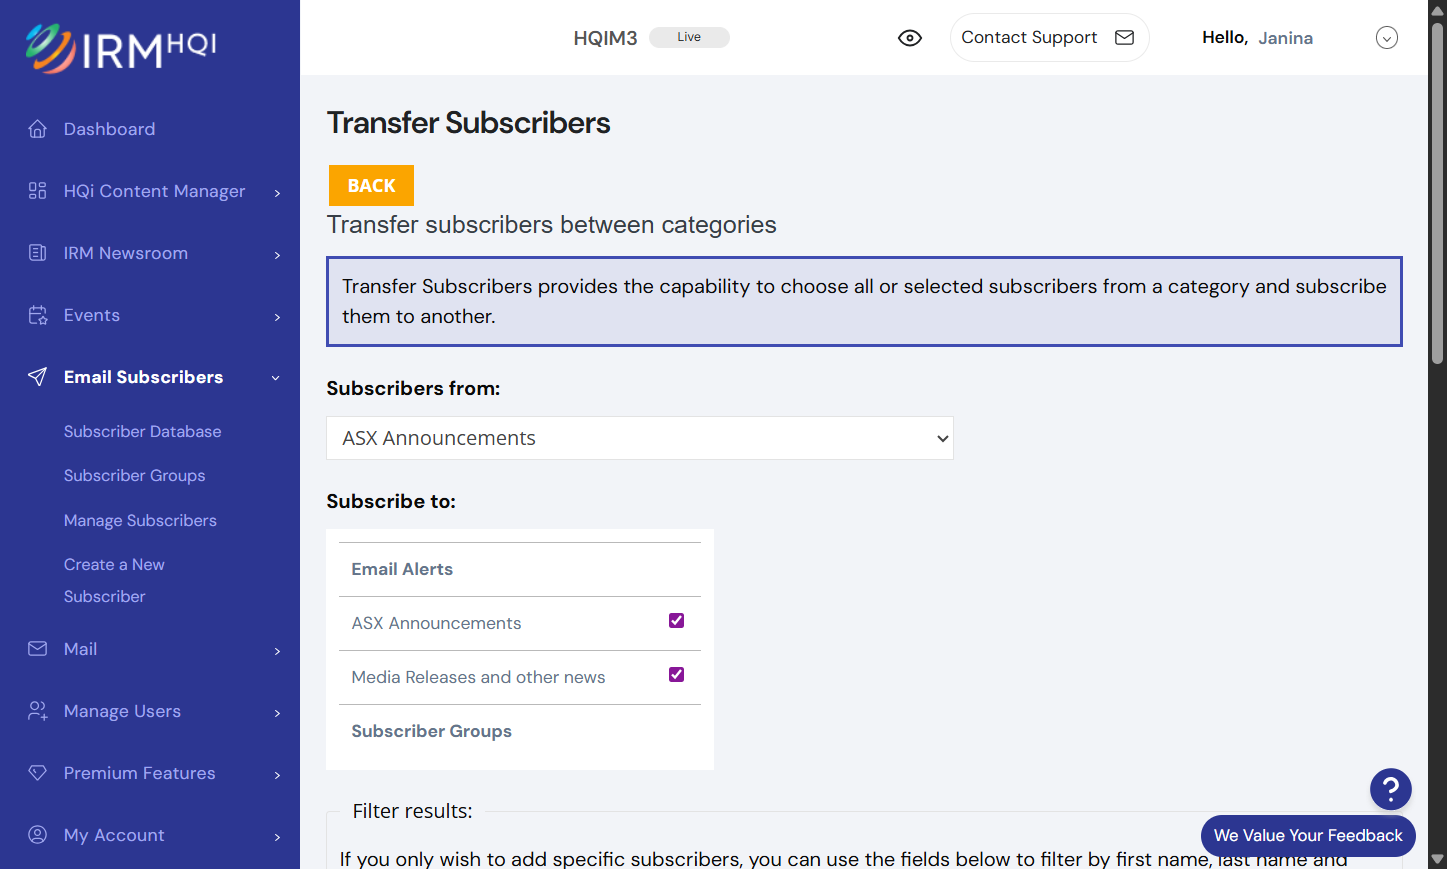Click the Contact Support button
1447x869 pixels.
(x=1049, y=38)
